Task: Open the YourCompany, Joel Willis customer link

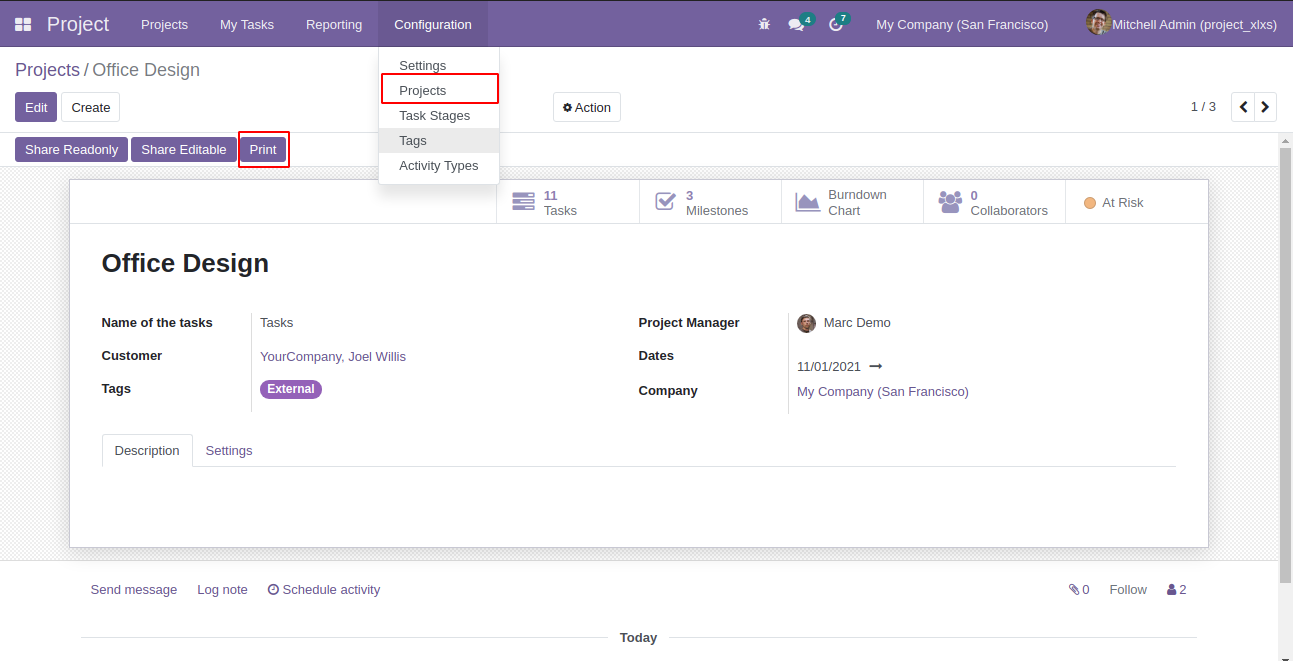Action: [332, 357]
